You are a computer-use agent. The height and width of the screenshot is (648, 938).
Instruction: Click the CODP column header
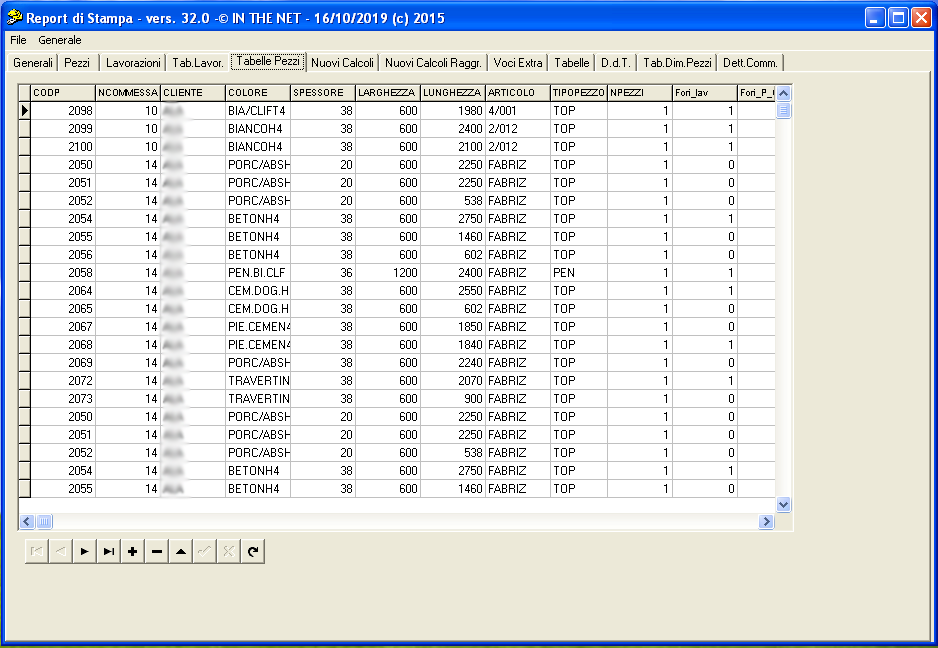(63, 93)
